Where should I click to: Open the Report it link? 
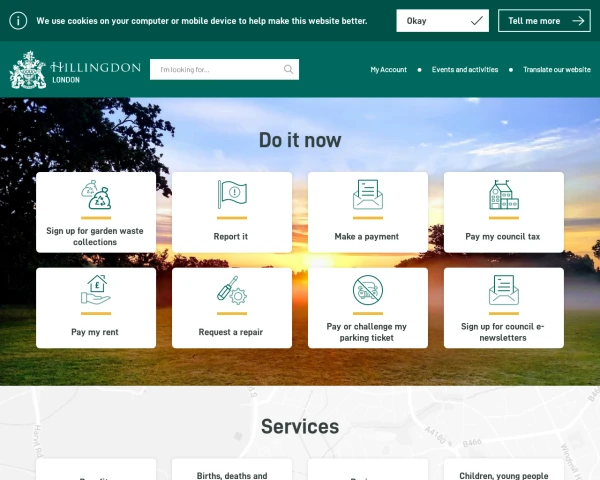point(232,212)
